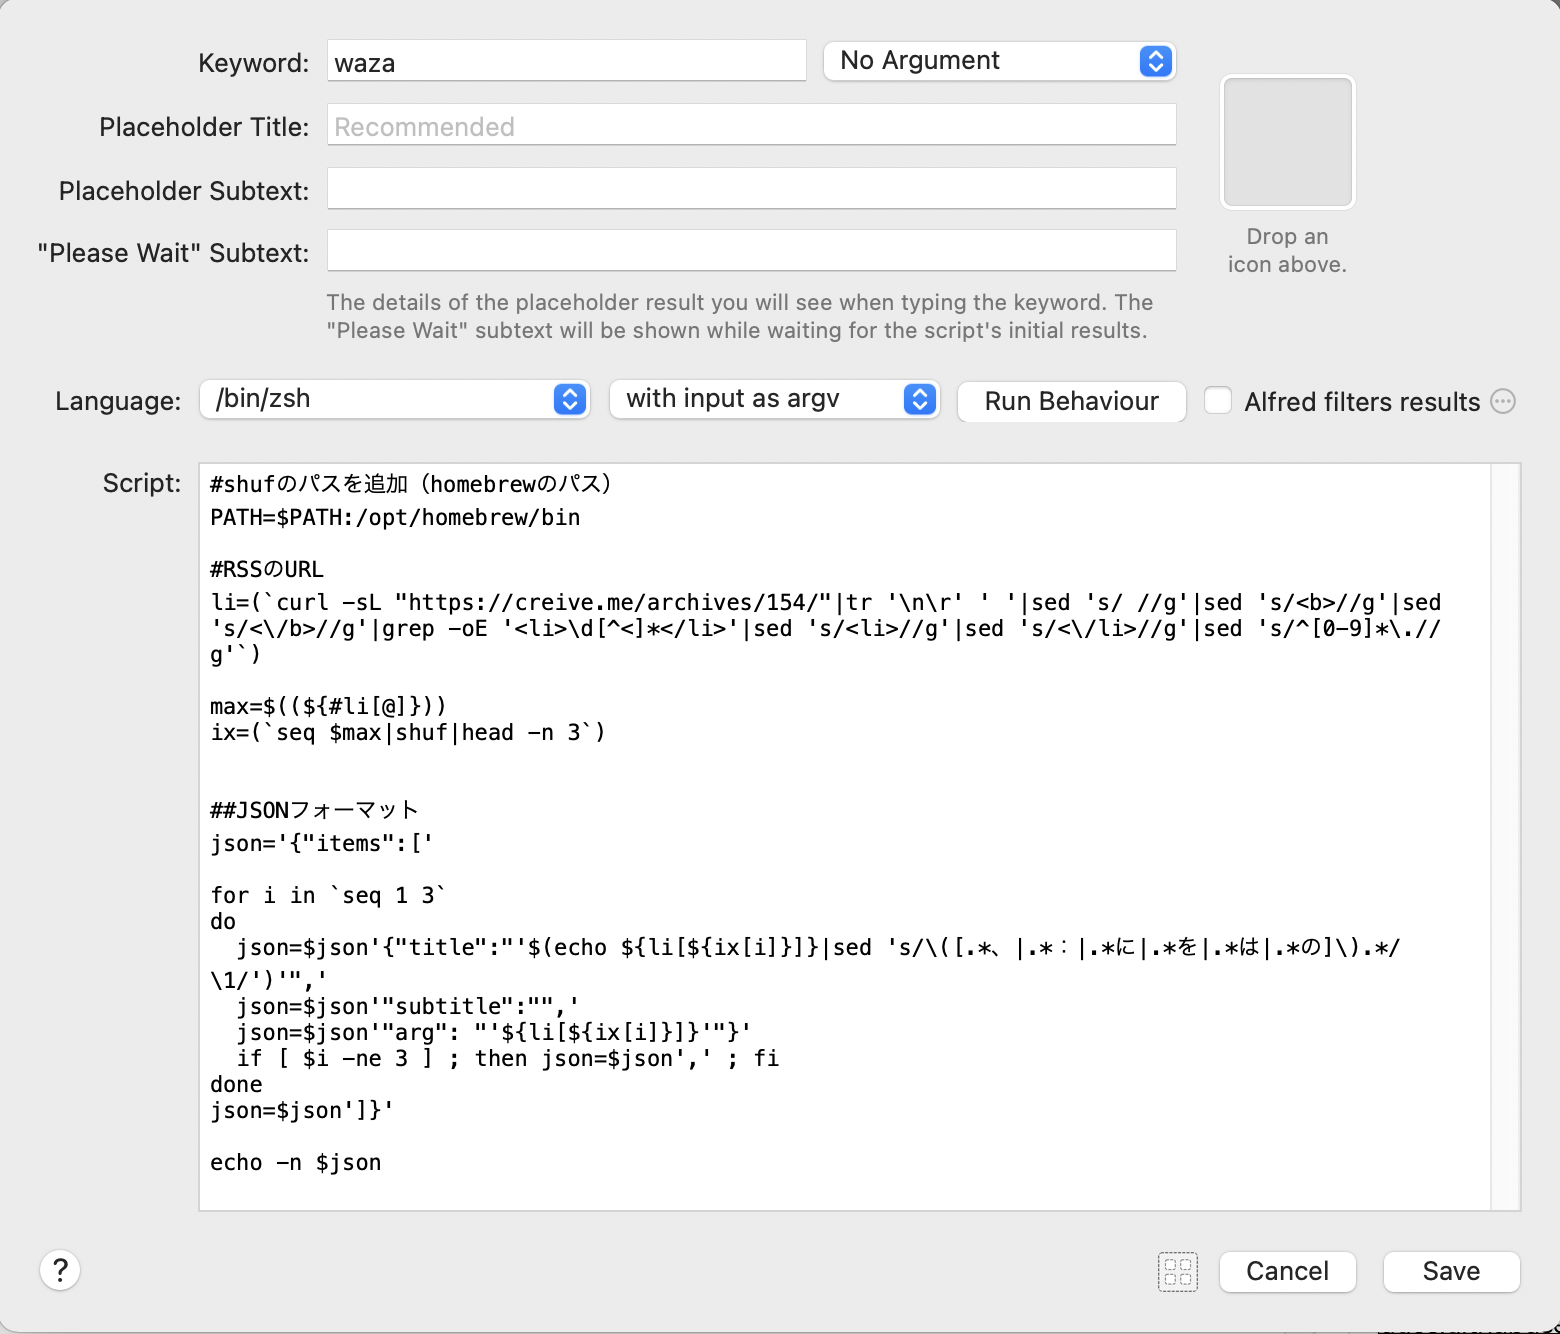Click the icon drop well

tap(1288, 142)
